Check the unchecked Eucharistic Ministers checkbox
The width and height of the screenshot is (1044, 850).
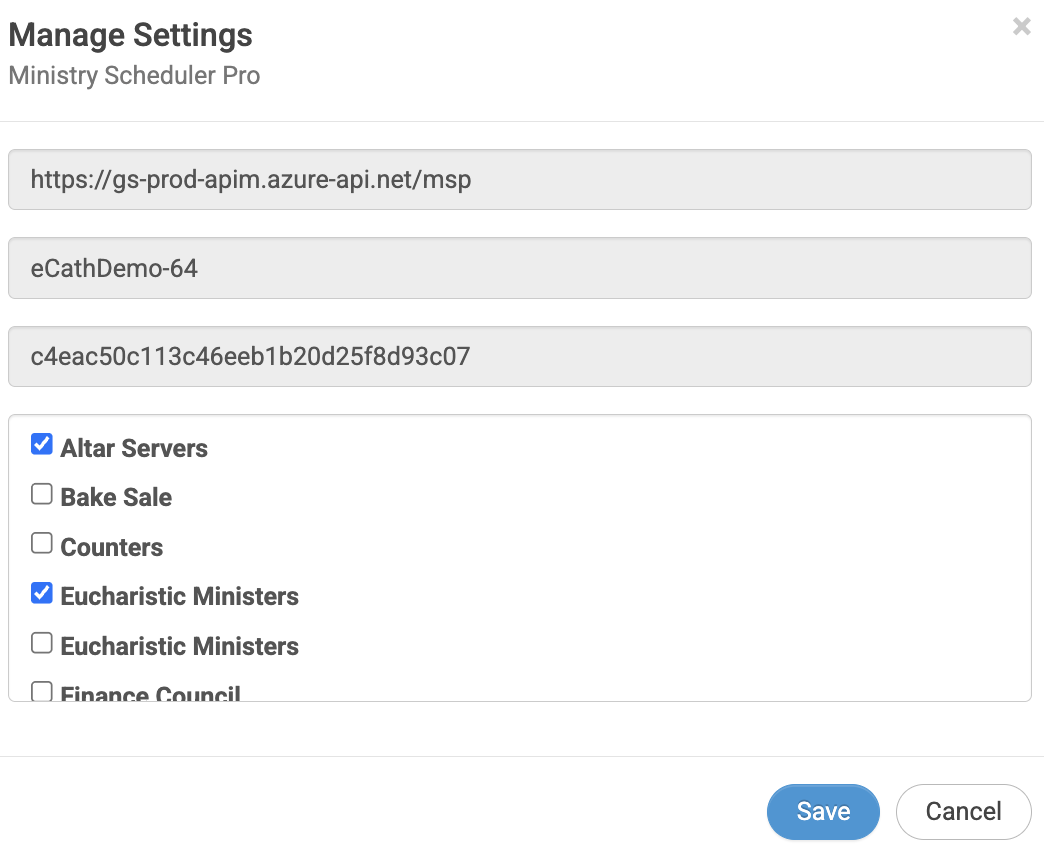coord(42,643)
